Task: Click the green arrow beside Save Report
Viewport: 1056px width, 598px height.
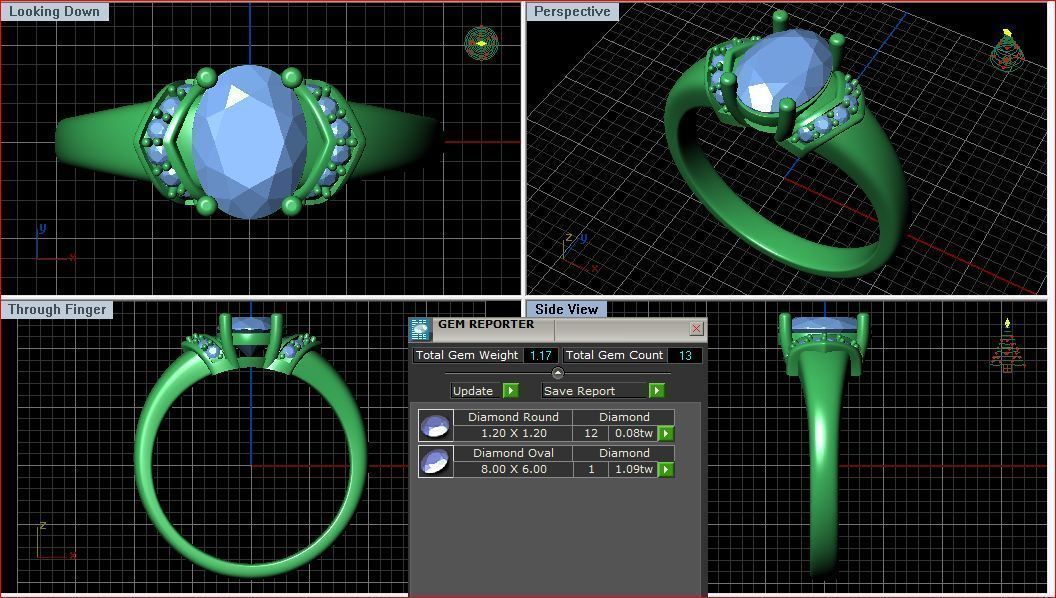Action: coord(656,391)
